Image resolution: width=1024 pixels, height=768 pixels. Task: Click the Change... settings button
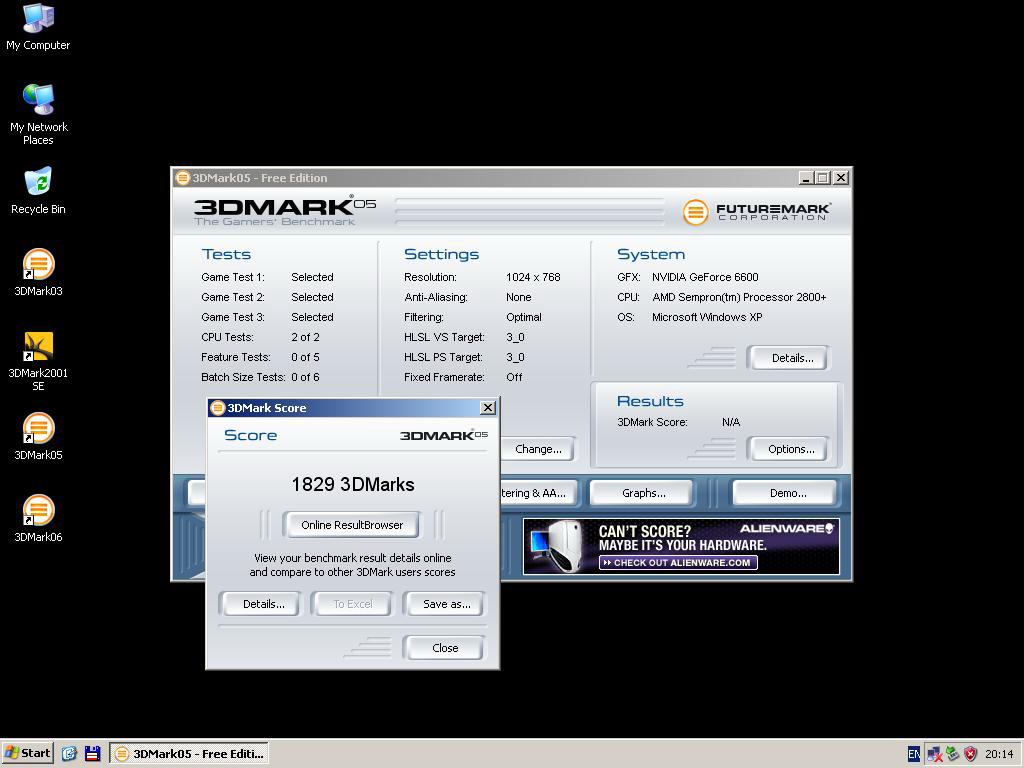coord(538,449)
